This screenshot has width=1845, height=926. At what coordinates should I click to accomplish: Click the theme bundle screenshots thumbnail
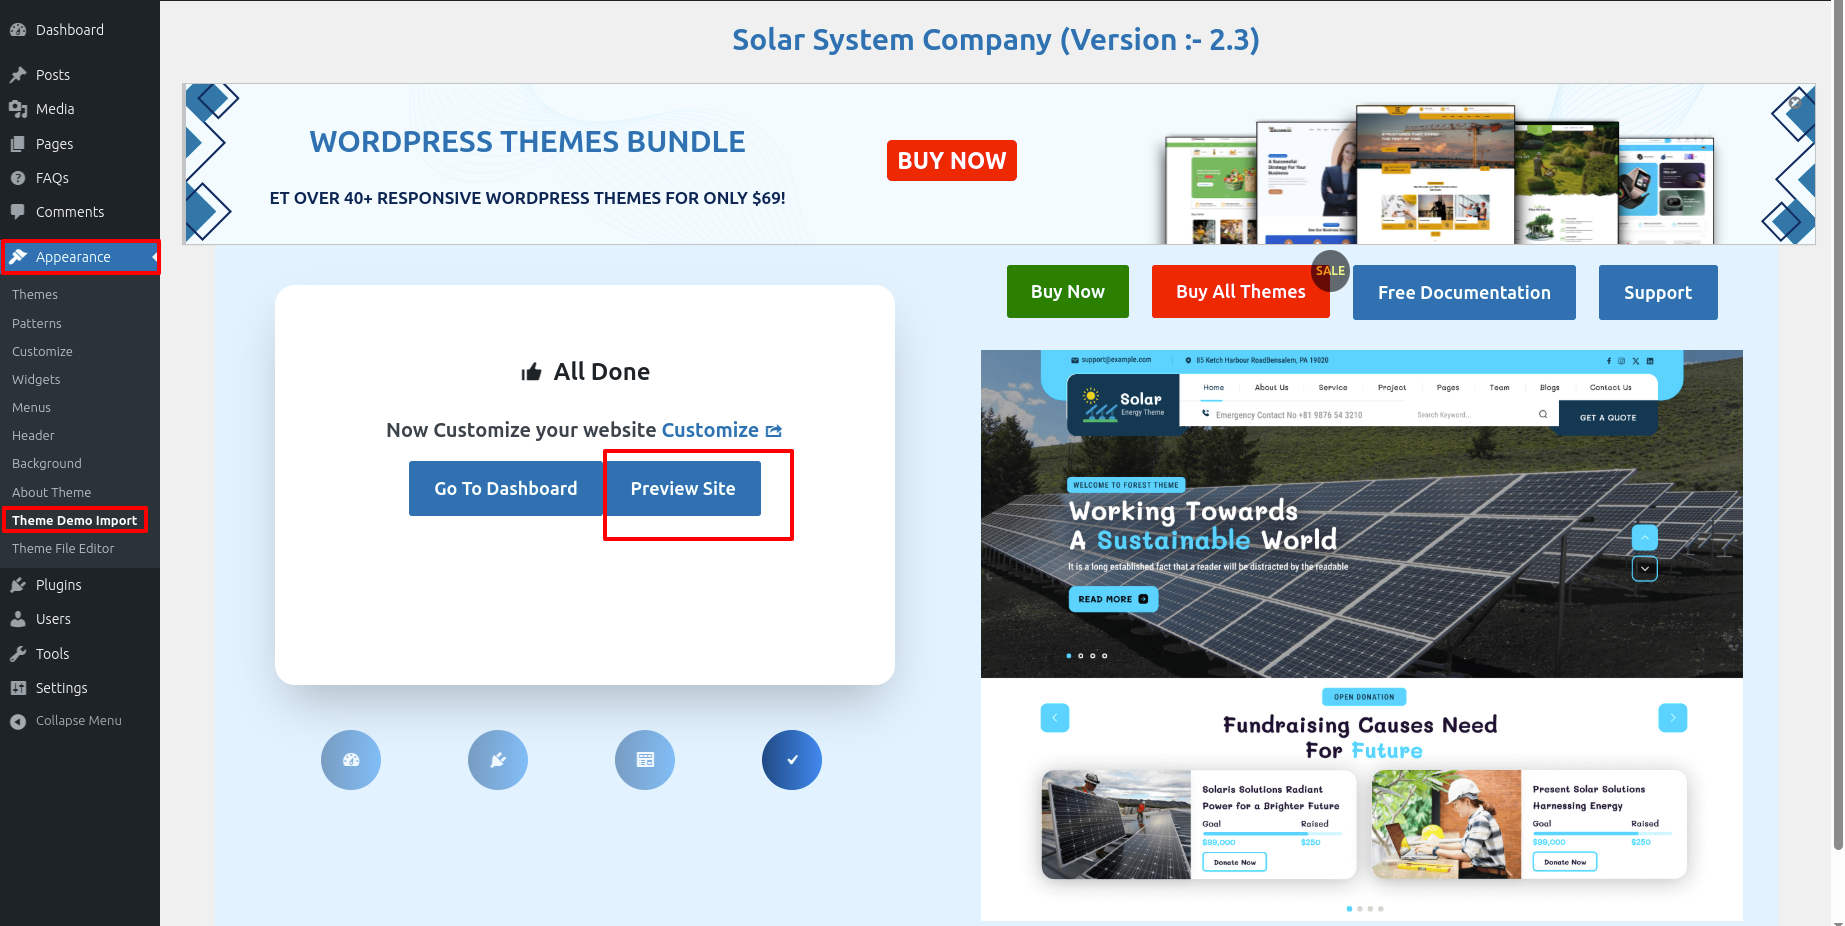pyautogui.click(x=1440, y=175)
